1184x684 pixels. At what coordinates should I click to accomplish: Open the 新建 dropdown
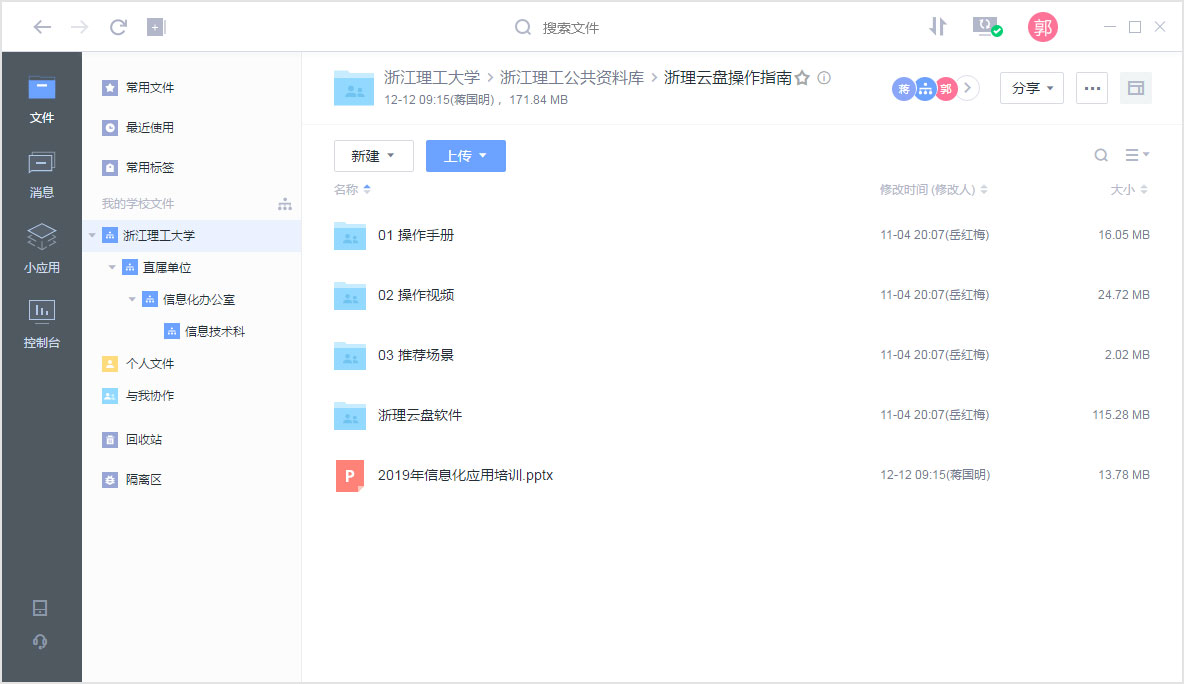(x=373, y=156)
